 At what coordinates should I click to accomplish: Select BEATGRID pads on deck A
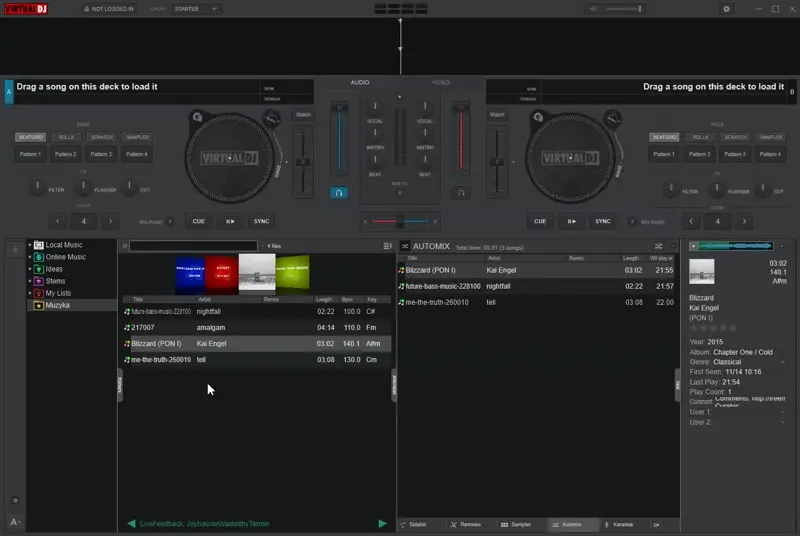tap(31, 137)
